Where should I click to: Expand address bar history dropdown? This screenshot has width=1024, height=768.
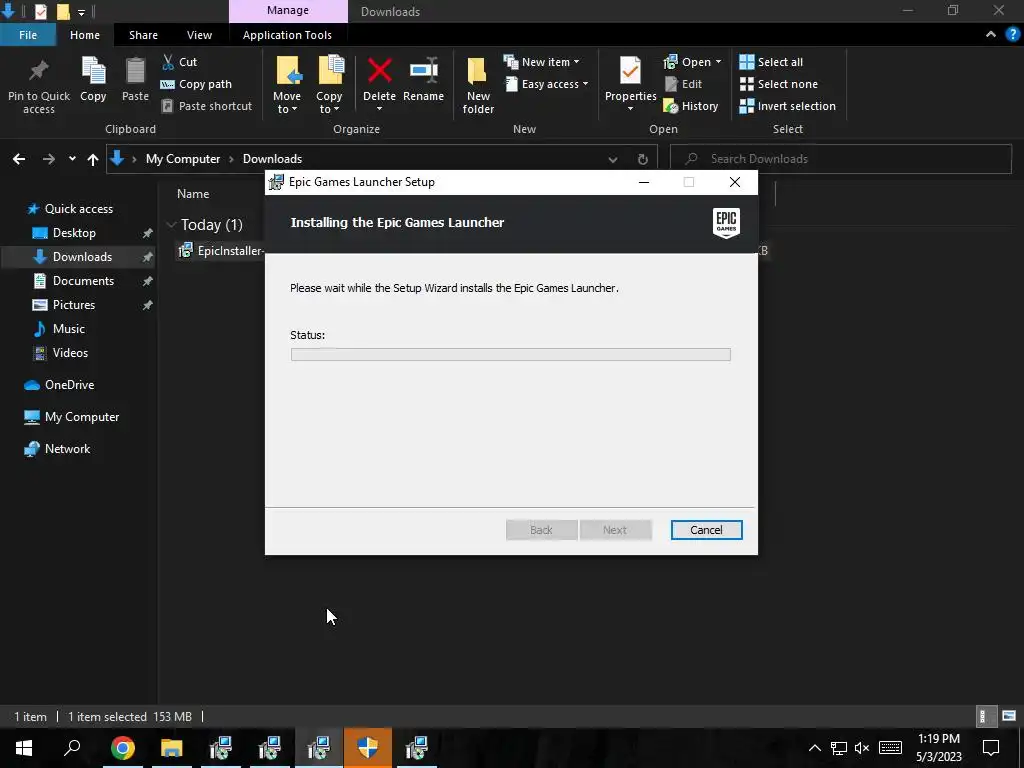click(613, 159)
